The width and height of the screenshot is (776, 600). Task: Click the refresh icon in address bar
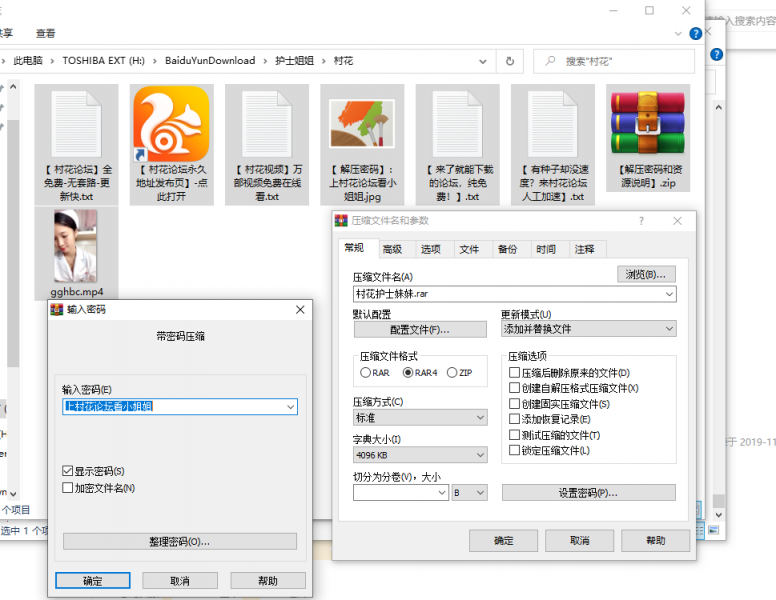pyautogui.click(x=510, y=61)
